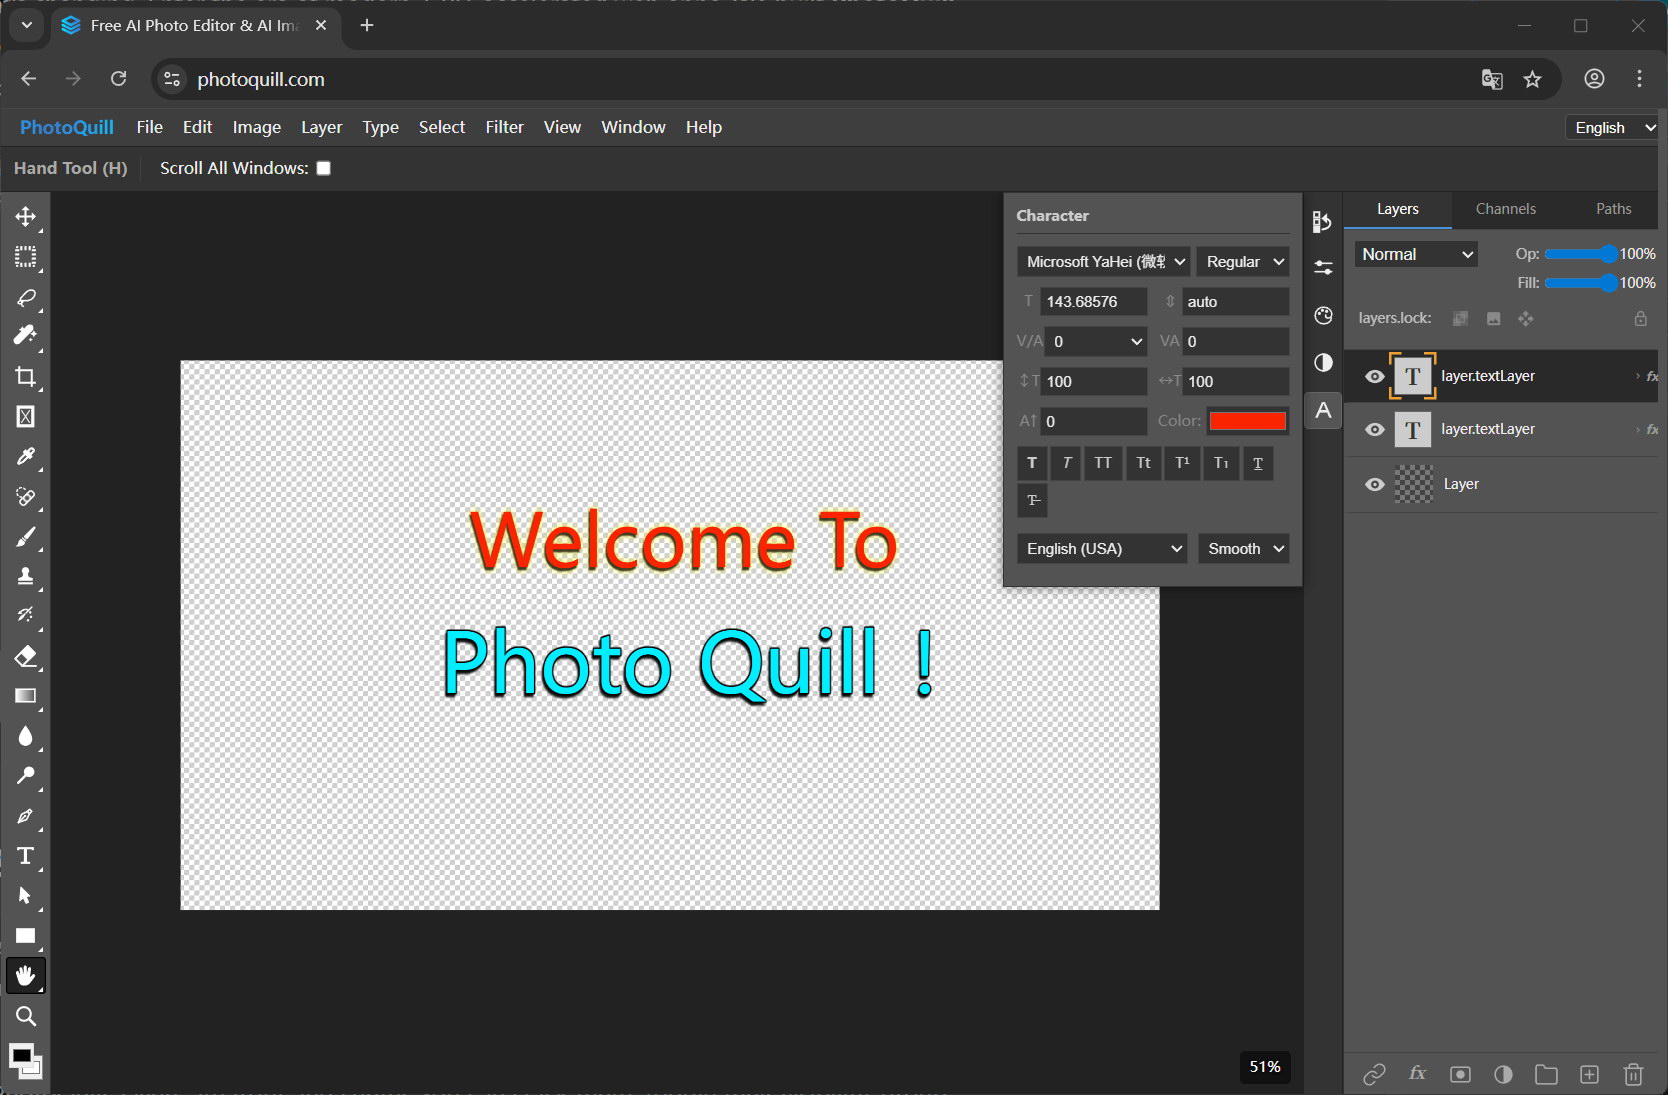Select the Eyedropper tool

(x=26, y=457)
